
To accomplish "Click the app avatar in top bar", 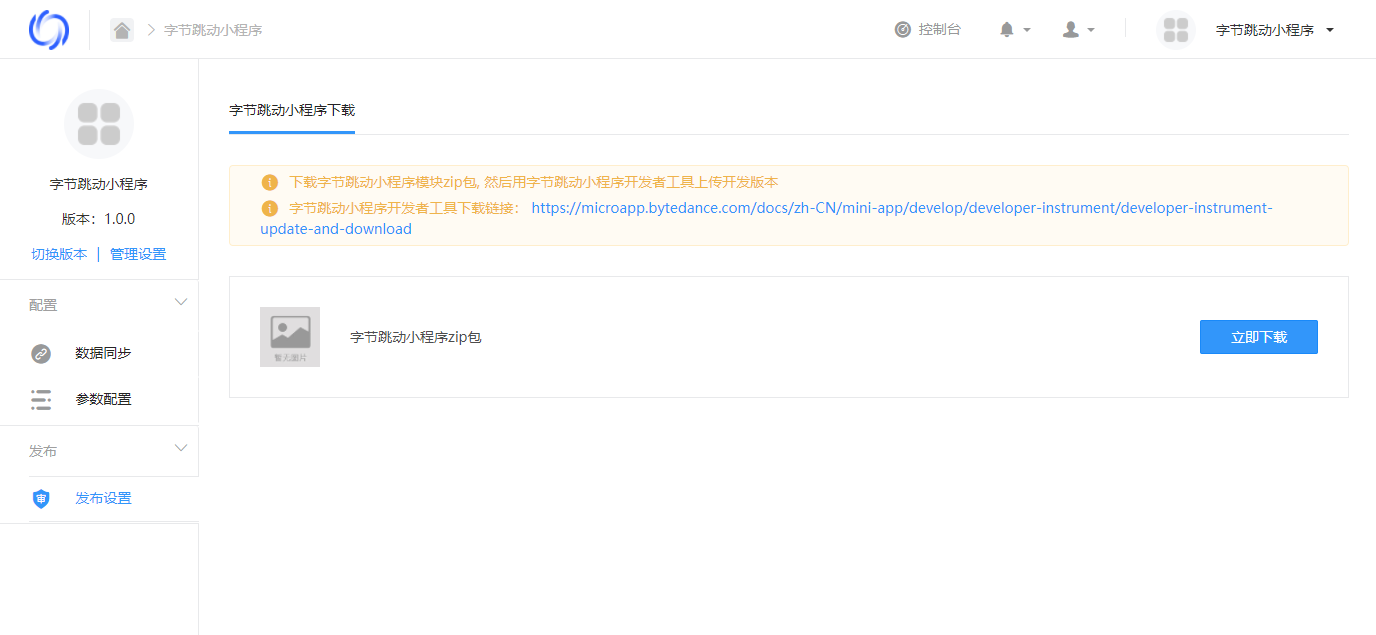I will (1176, 30).
